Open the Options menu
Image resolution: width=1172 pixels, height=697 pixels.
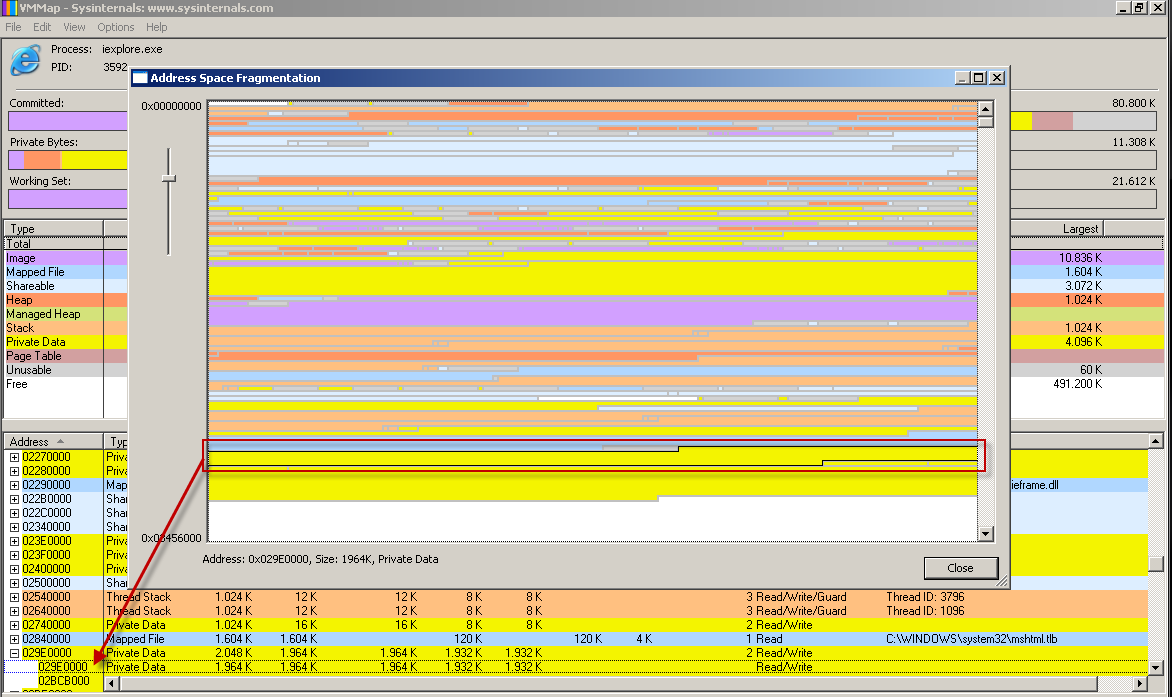coord(116,27)
